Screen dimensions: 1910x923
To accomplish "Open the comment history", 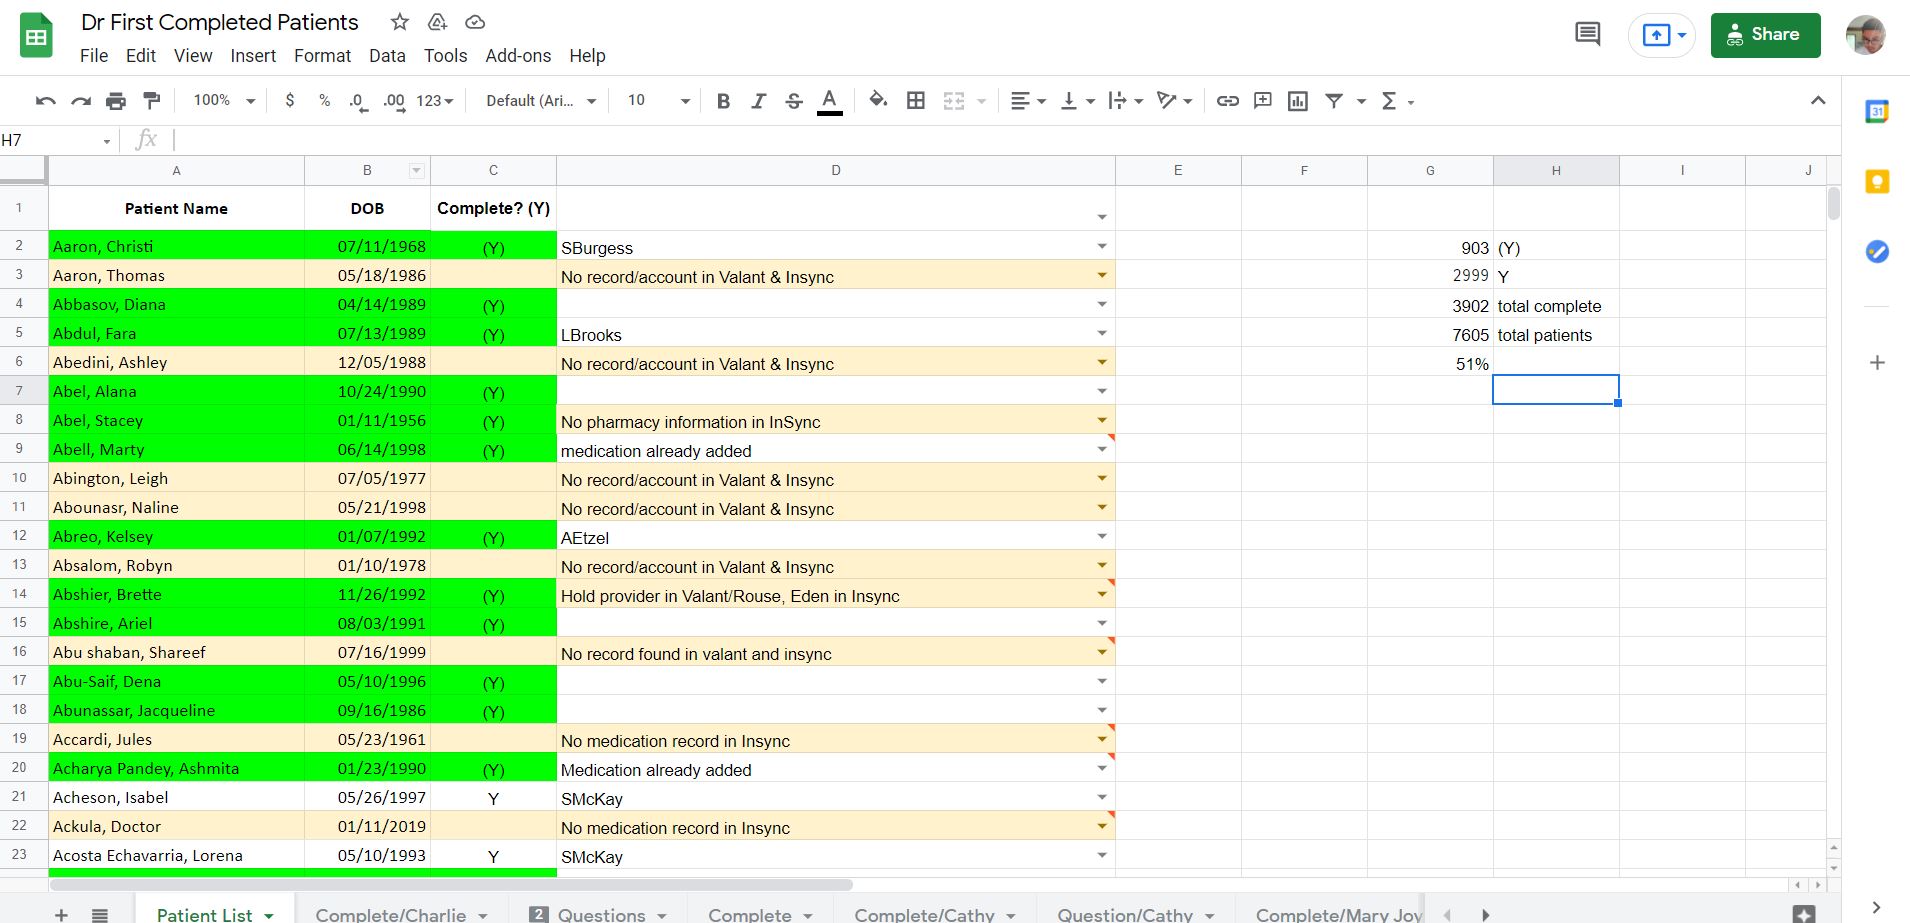I will tap(1587, 35).
